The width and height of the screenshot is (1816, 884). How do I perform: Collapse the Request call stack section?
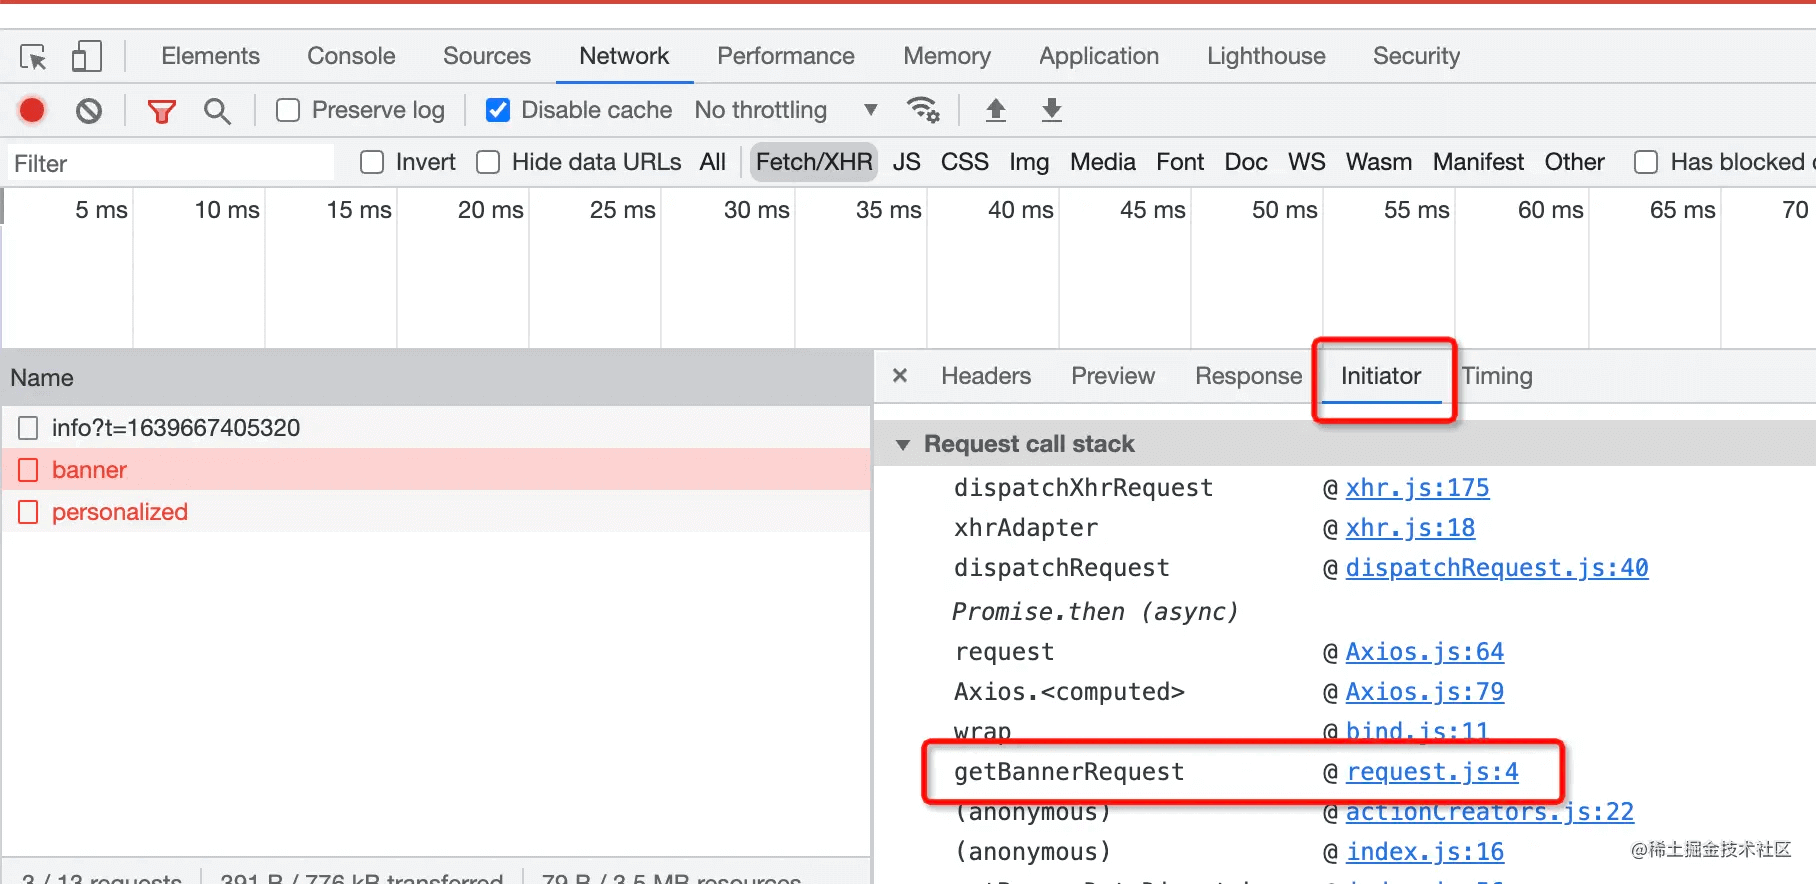[x=903, y=444]
